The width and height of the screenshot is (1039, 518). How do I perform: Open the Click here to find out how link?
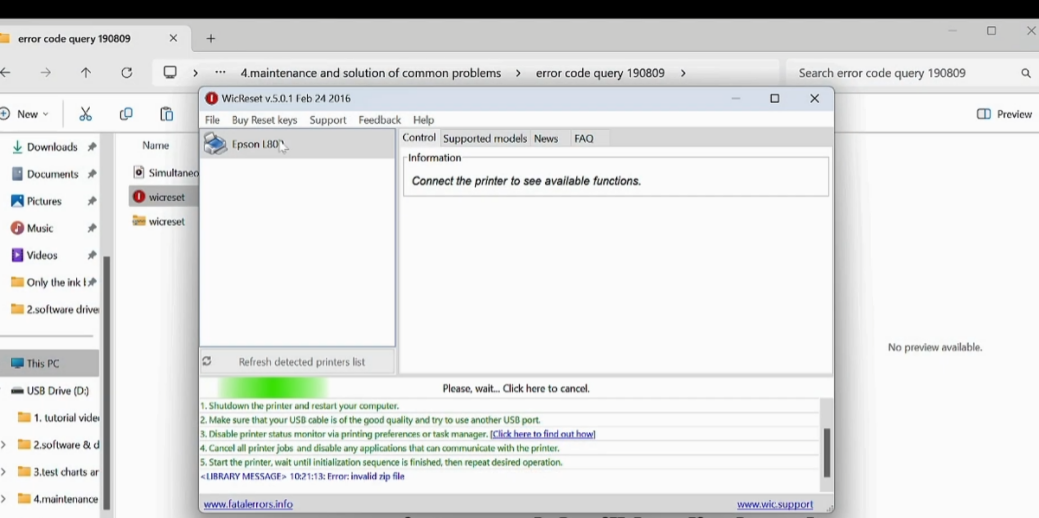coord(543,434)
